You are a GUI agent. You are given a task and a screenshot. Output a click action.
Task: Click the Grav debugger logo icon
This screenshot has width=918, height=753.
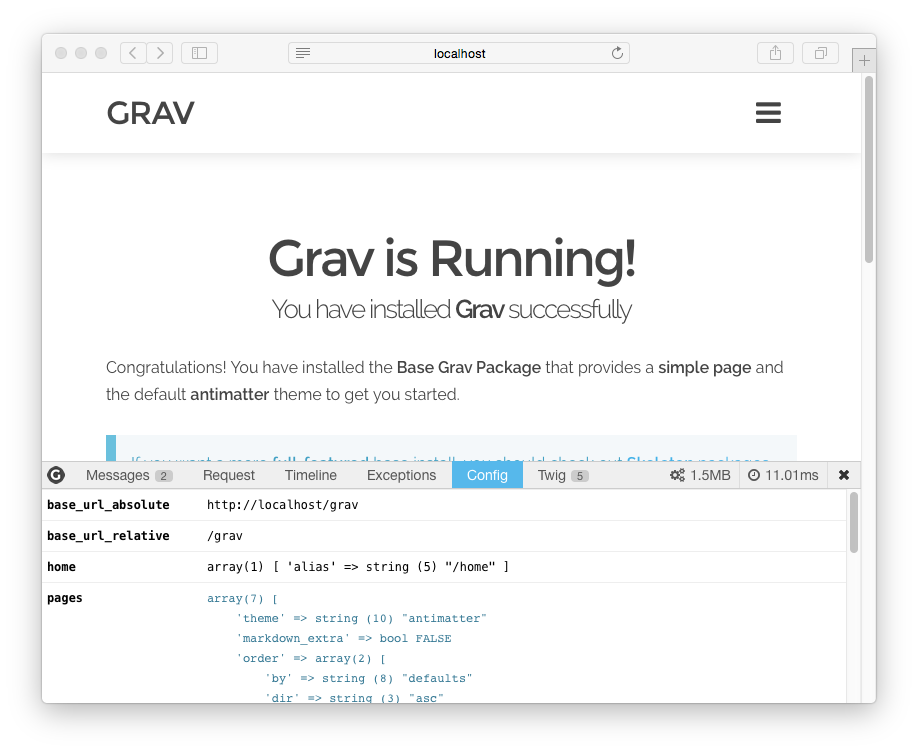coord(57,475)
